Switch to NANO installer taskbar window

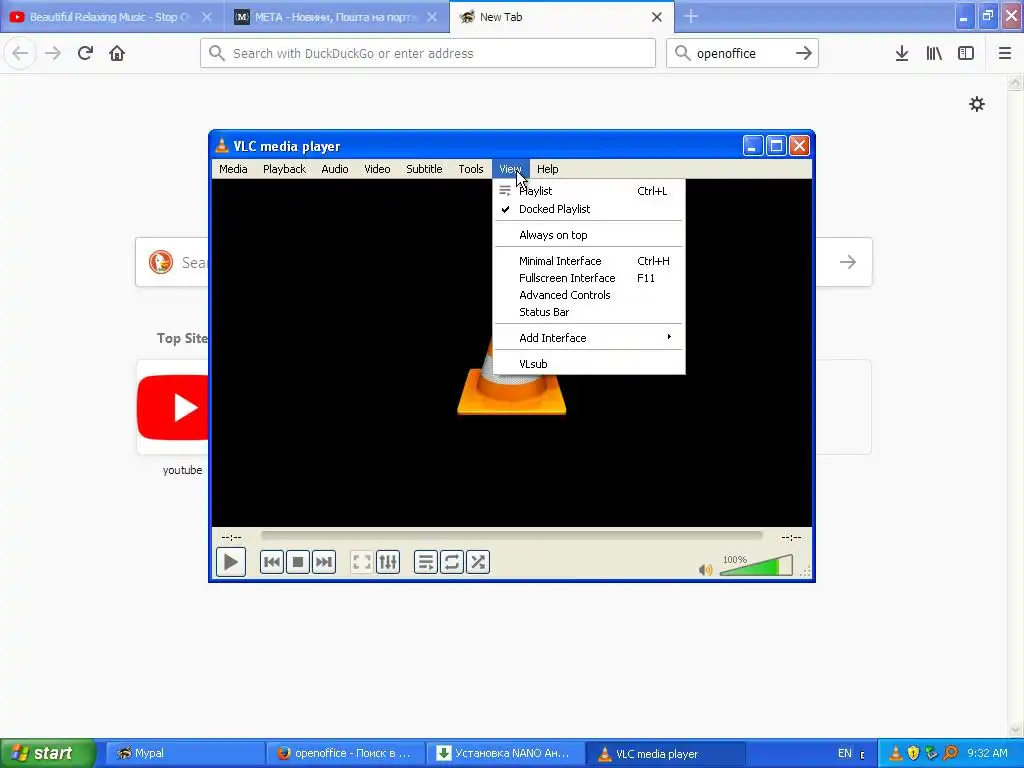[x=505, y=753]
